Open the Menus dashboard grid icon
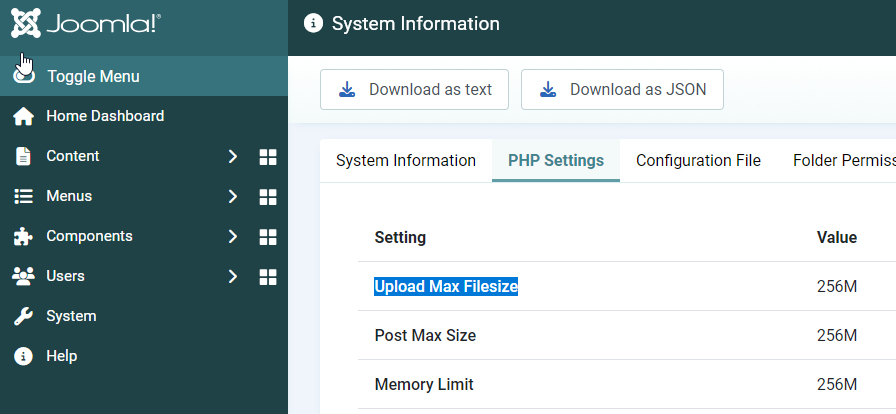Viewport: 896px width, 414px height. [267, 196]
